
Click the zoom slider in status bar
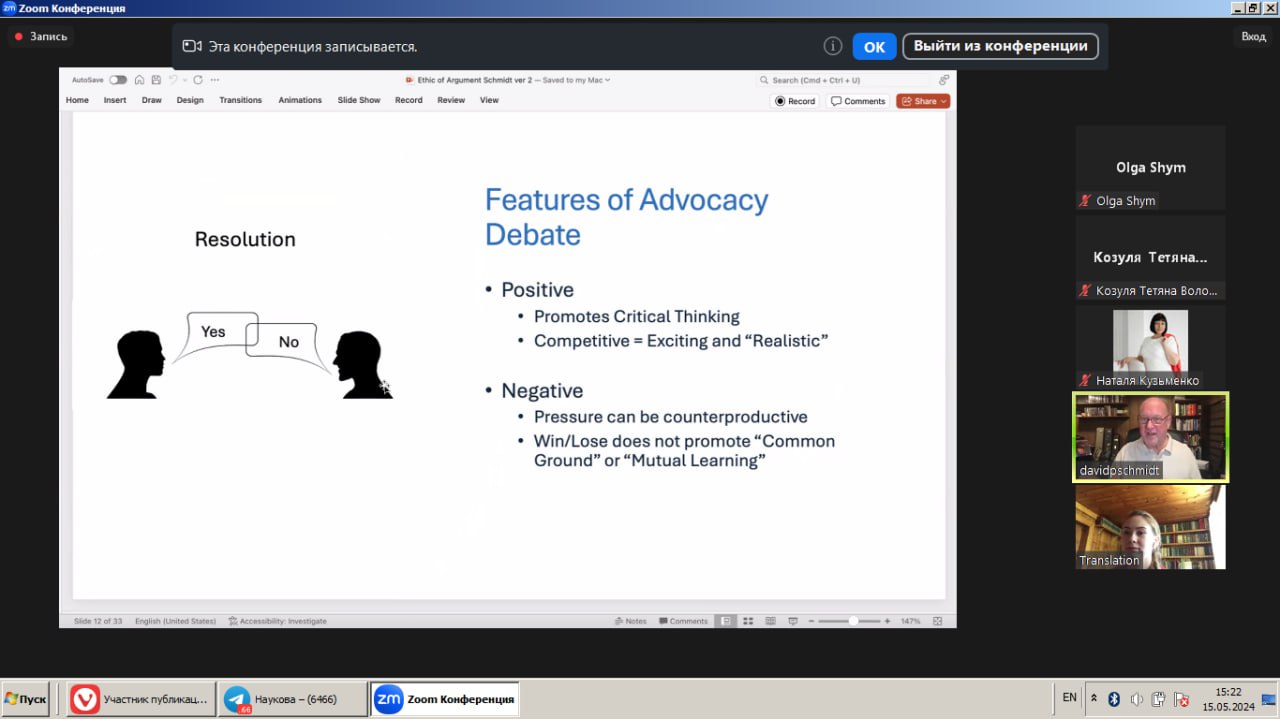pyautogui.click(x=852, y=621)
